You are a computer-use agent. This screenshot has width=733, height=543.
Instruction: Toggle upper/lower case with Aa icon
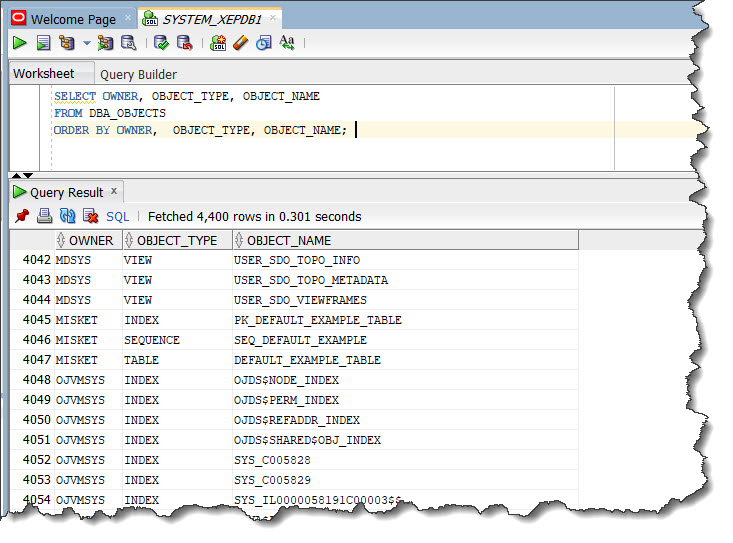(287, 43)
